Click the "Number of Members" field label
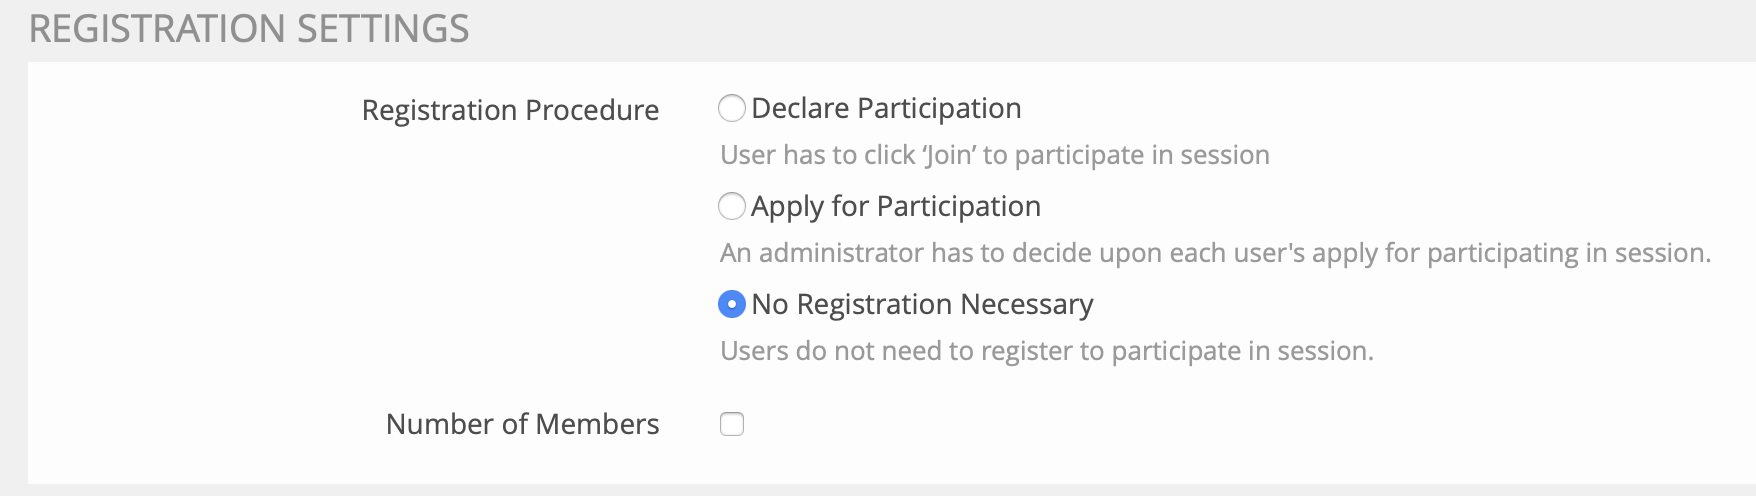 522,424
